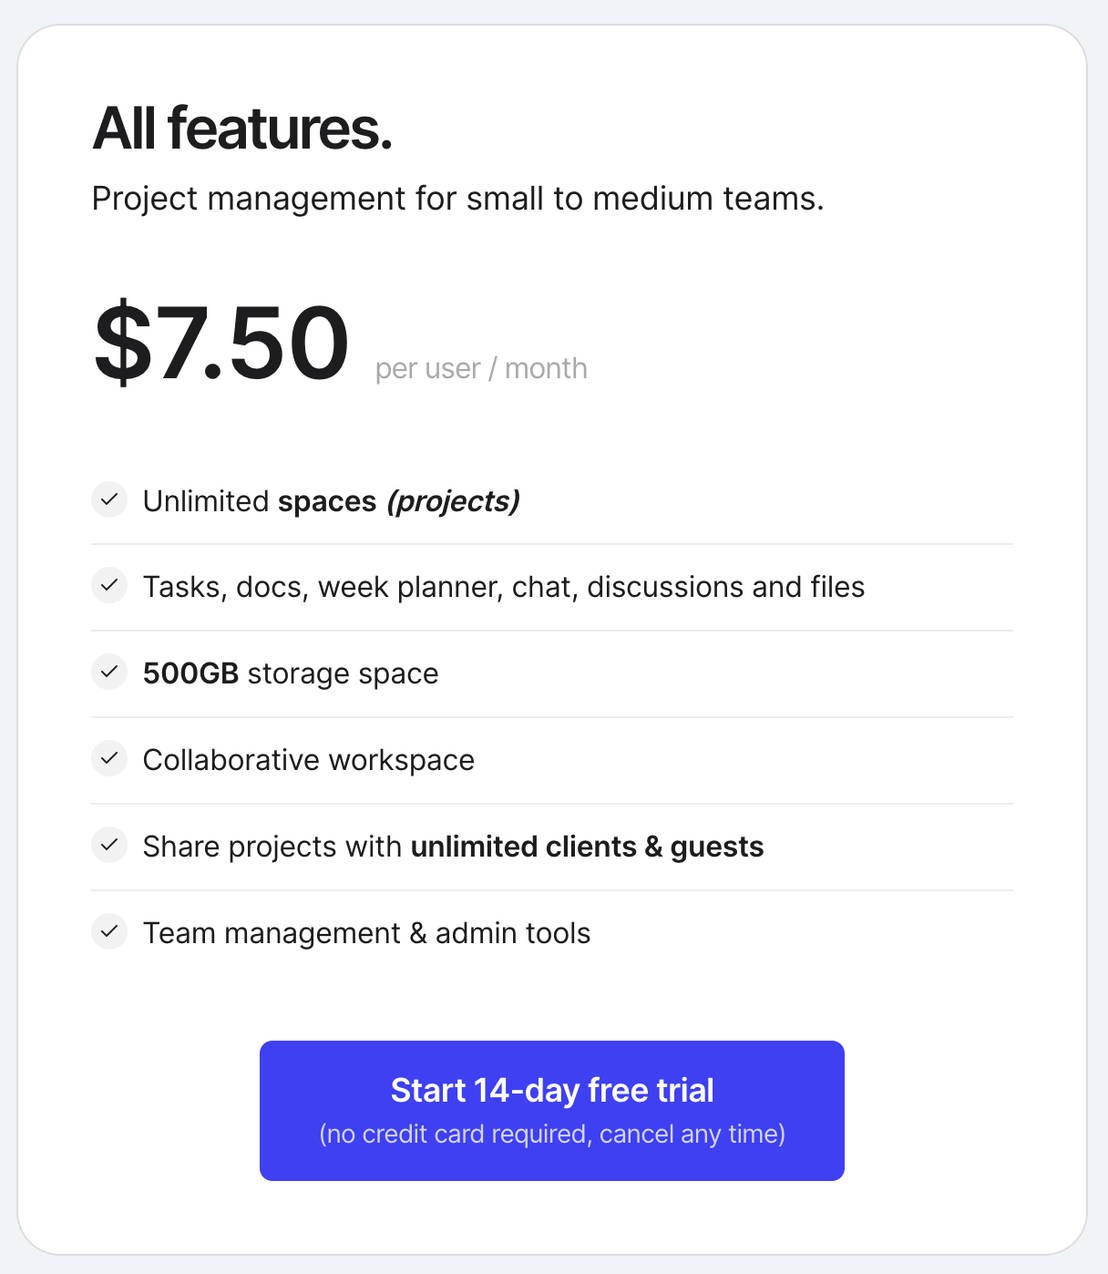Image resolution: width=1108 pixels, height=1274 pixels.
Task: Click the per user / month label
Action: click(481, 368)
